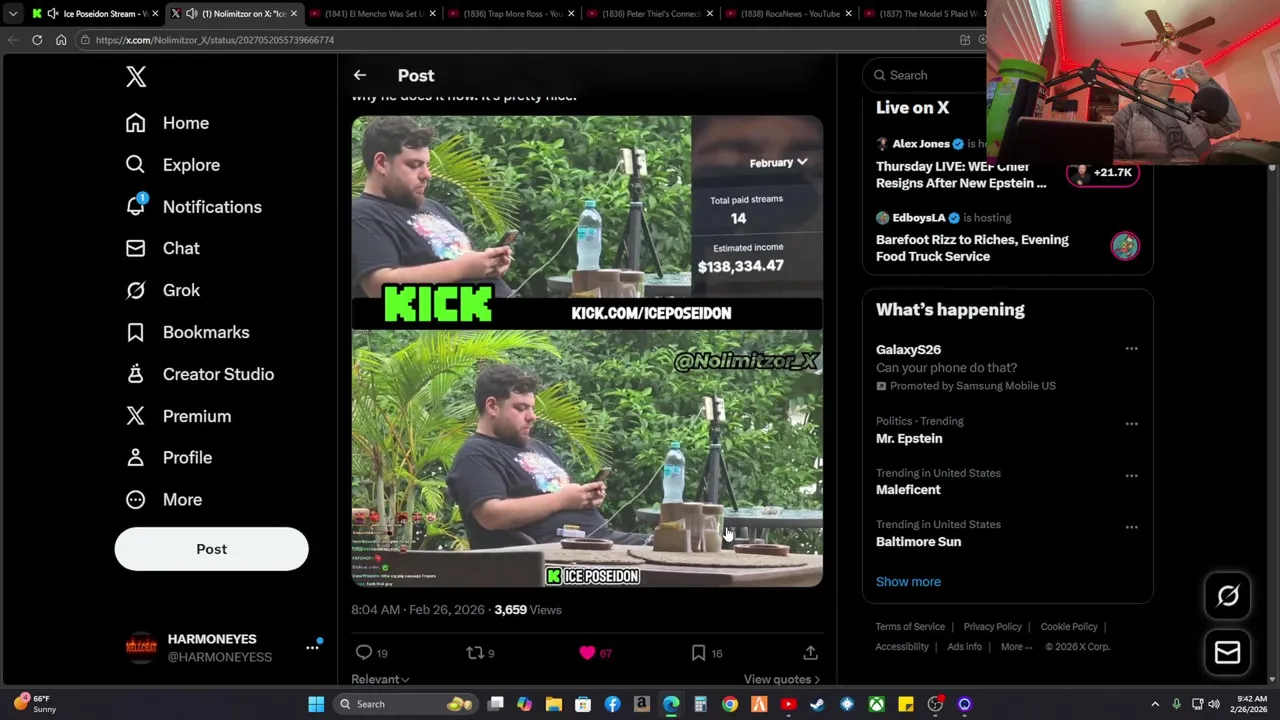
Task: Switch to RocaNews YouTube tab
Action: (787, 14)
